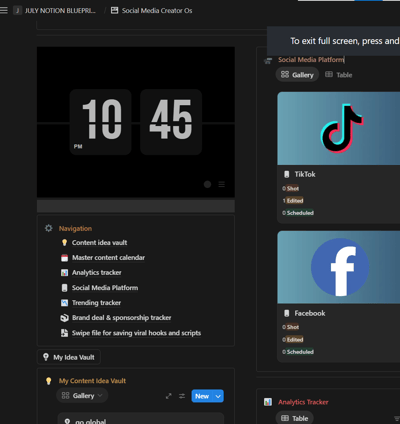The image size is (400, 424).
Task: Open the JULY NOTION BLUEPRI... breadcrumb
Action: point(55,11)
